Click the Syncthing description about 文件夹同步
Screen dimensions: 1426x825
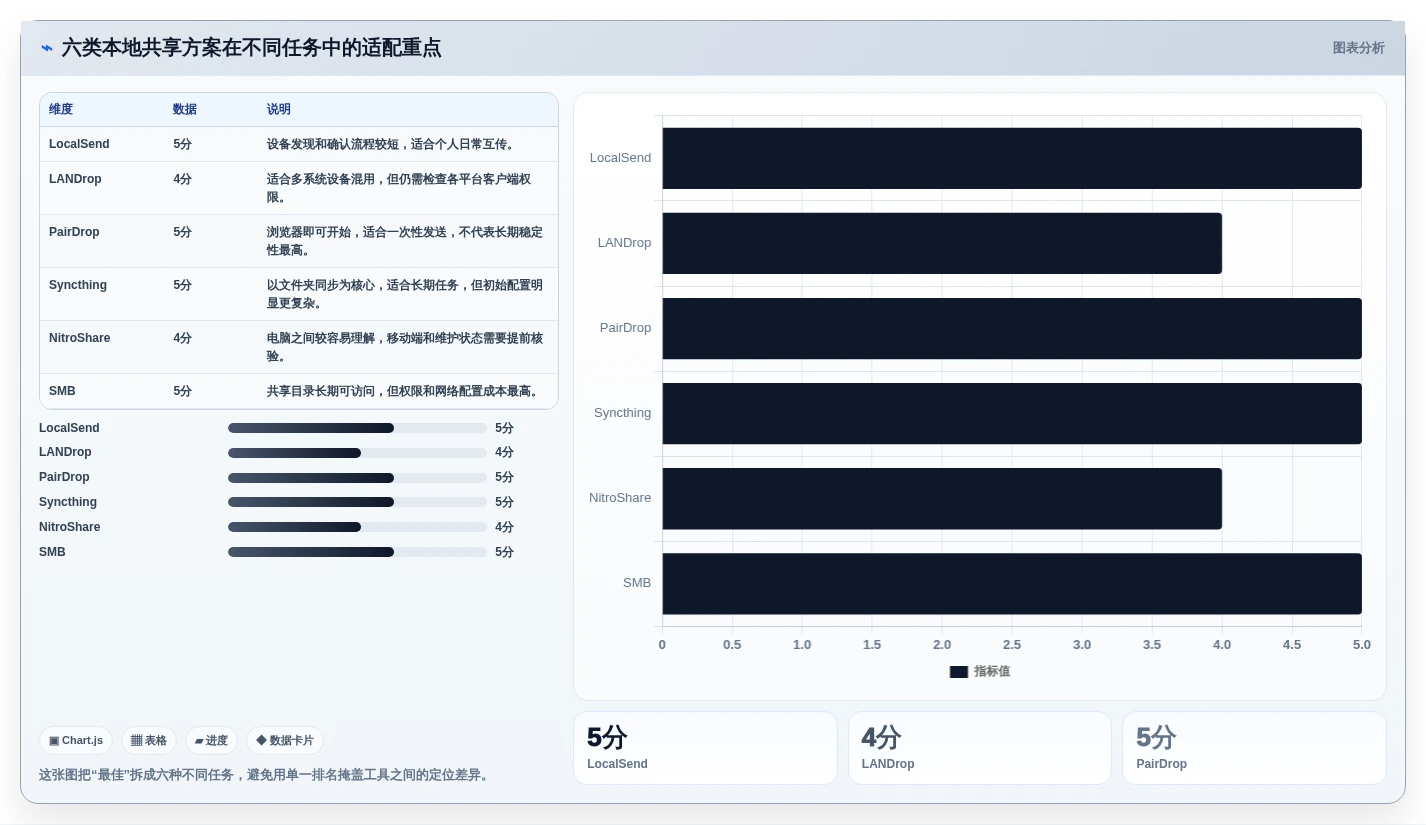click(x=405, y=294)
